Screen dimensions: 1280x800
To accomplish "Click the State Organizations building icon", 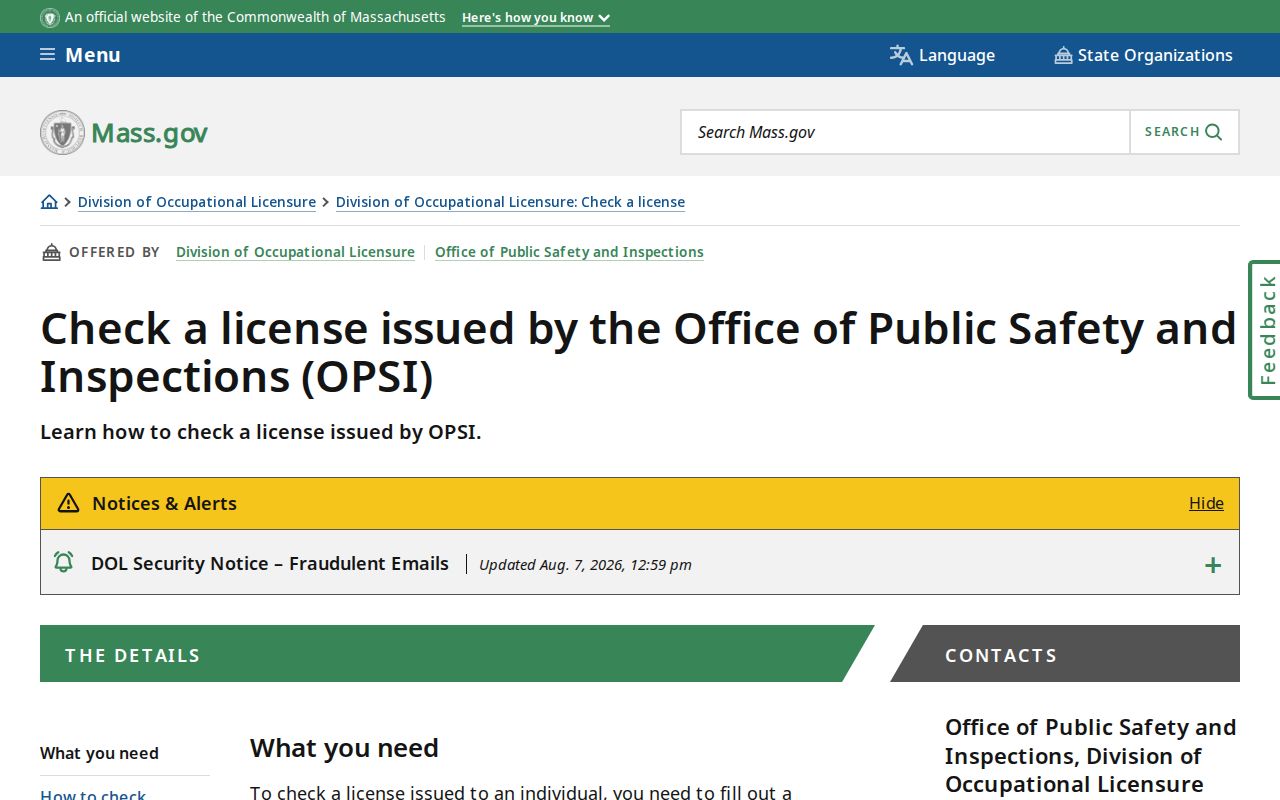I will pyautogui.click(x=1063, y=55).
